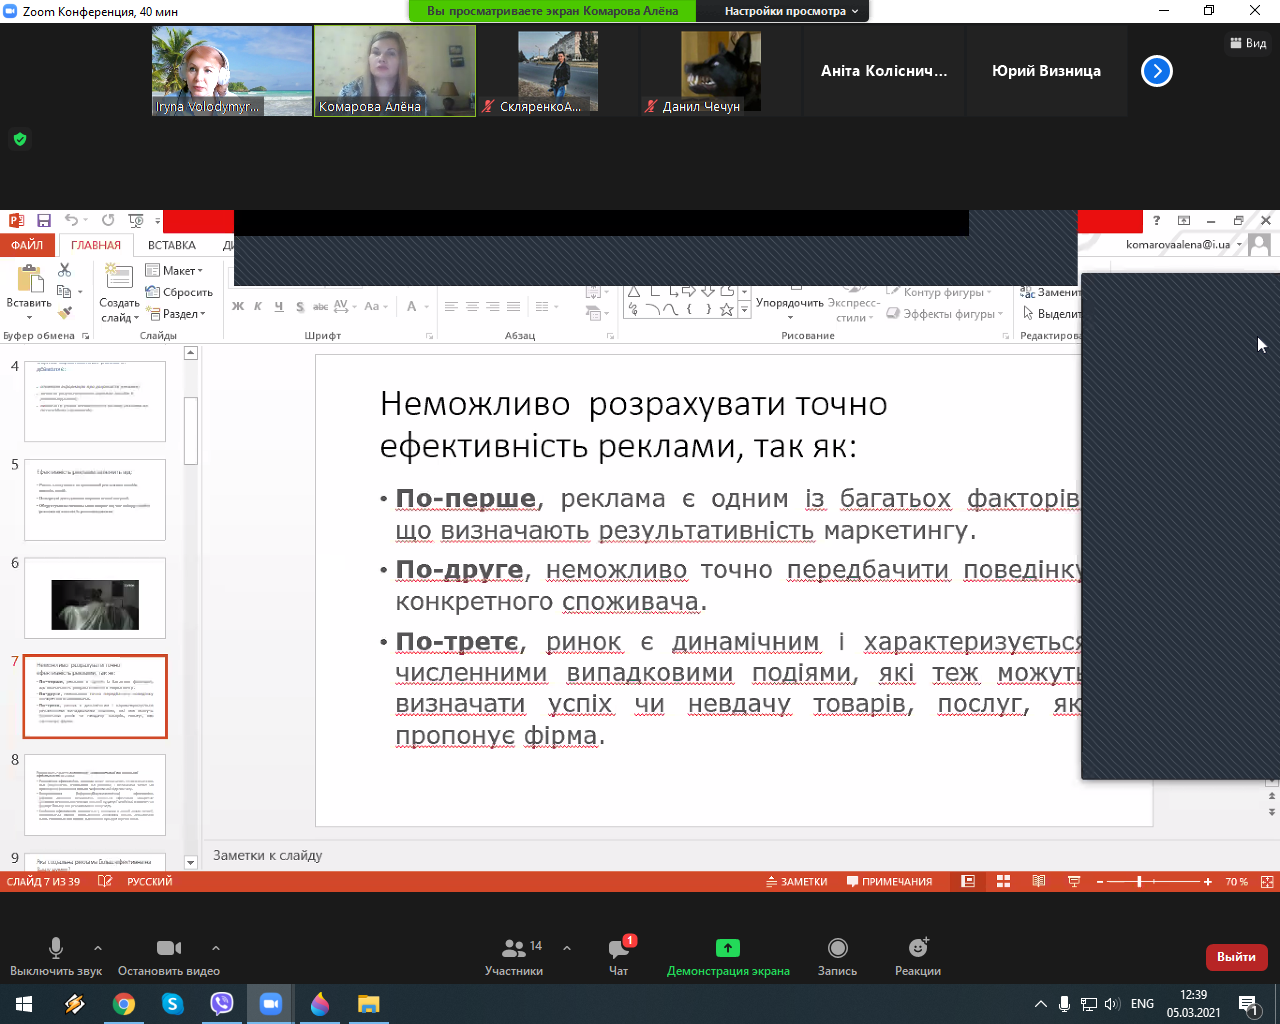
Task: Toggle text shadow S formatting
Action: (x=300, y=306)
